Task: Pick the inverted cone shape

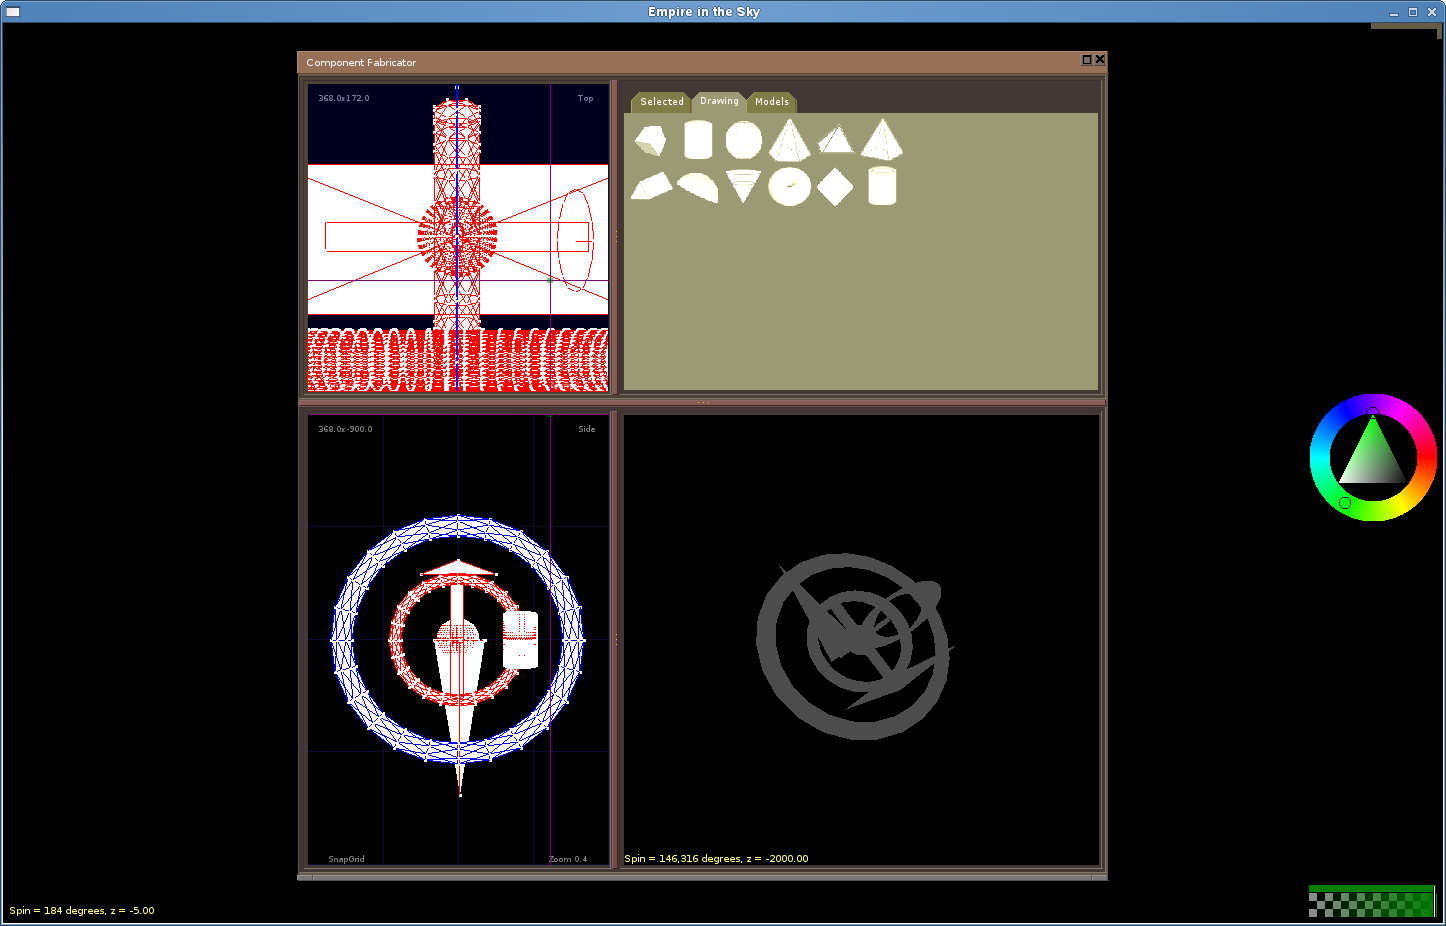Action: (743, 186)
